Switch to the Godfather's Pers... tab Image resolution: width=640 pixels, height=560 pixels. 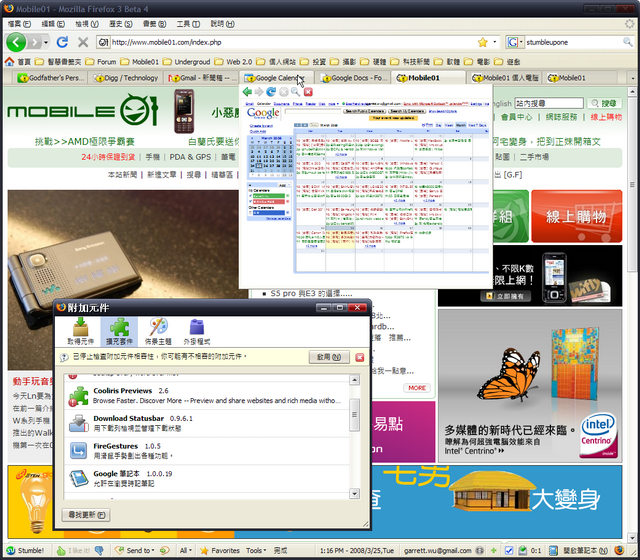[x=50, y=78]
